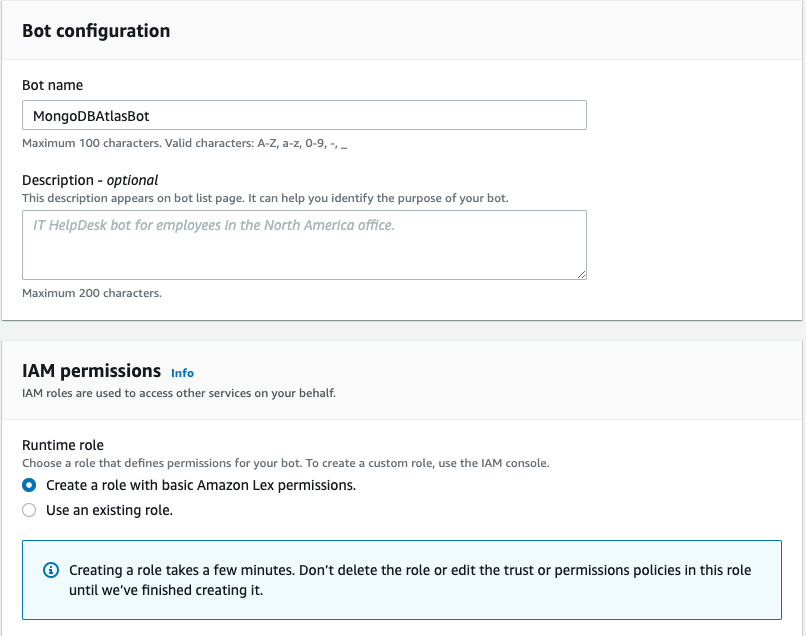The width and height of the screenshot is (806, 636).
Task: Select Create a role with basic permissions radio
Action: (x=29, y=485)
